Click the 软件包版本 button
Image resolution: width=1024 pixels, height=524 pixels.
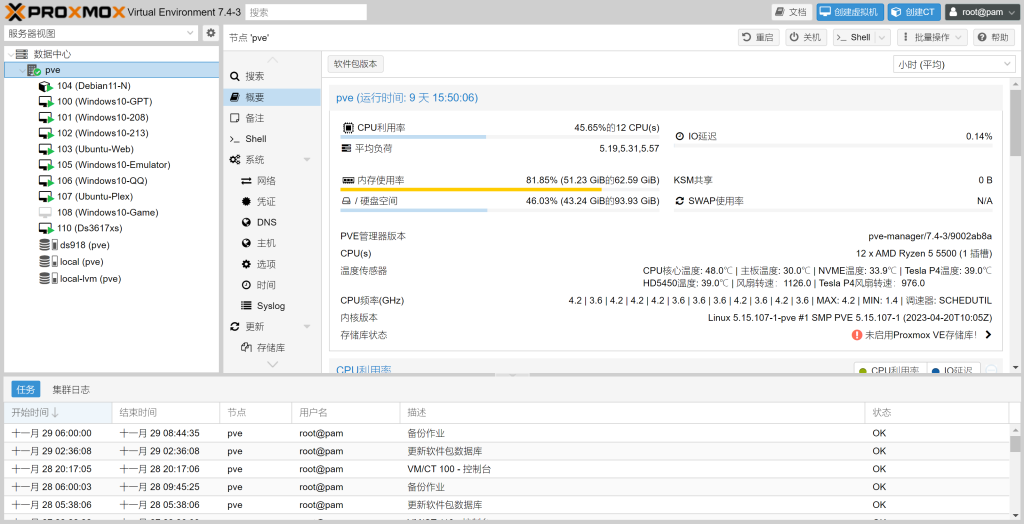coord(355,64)
